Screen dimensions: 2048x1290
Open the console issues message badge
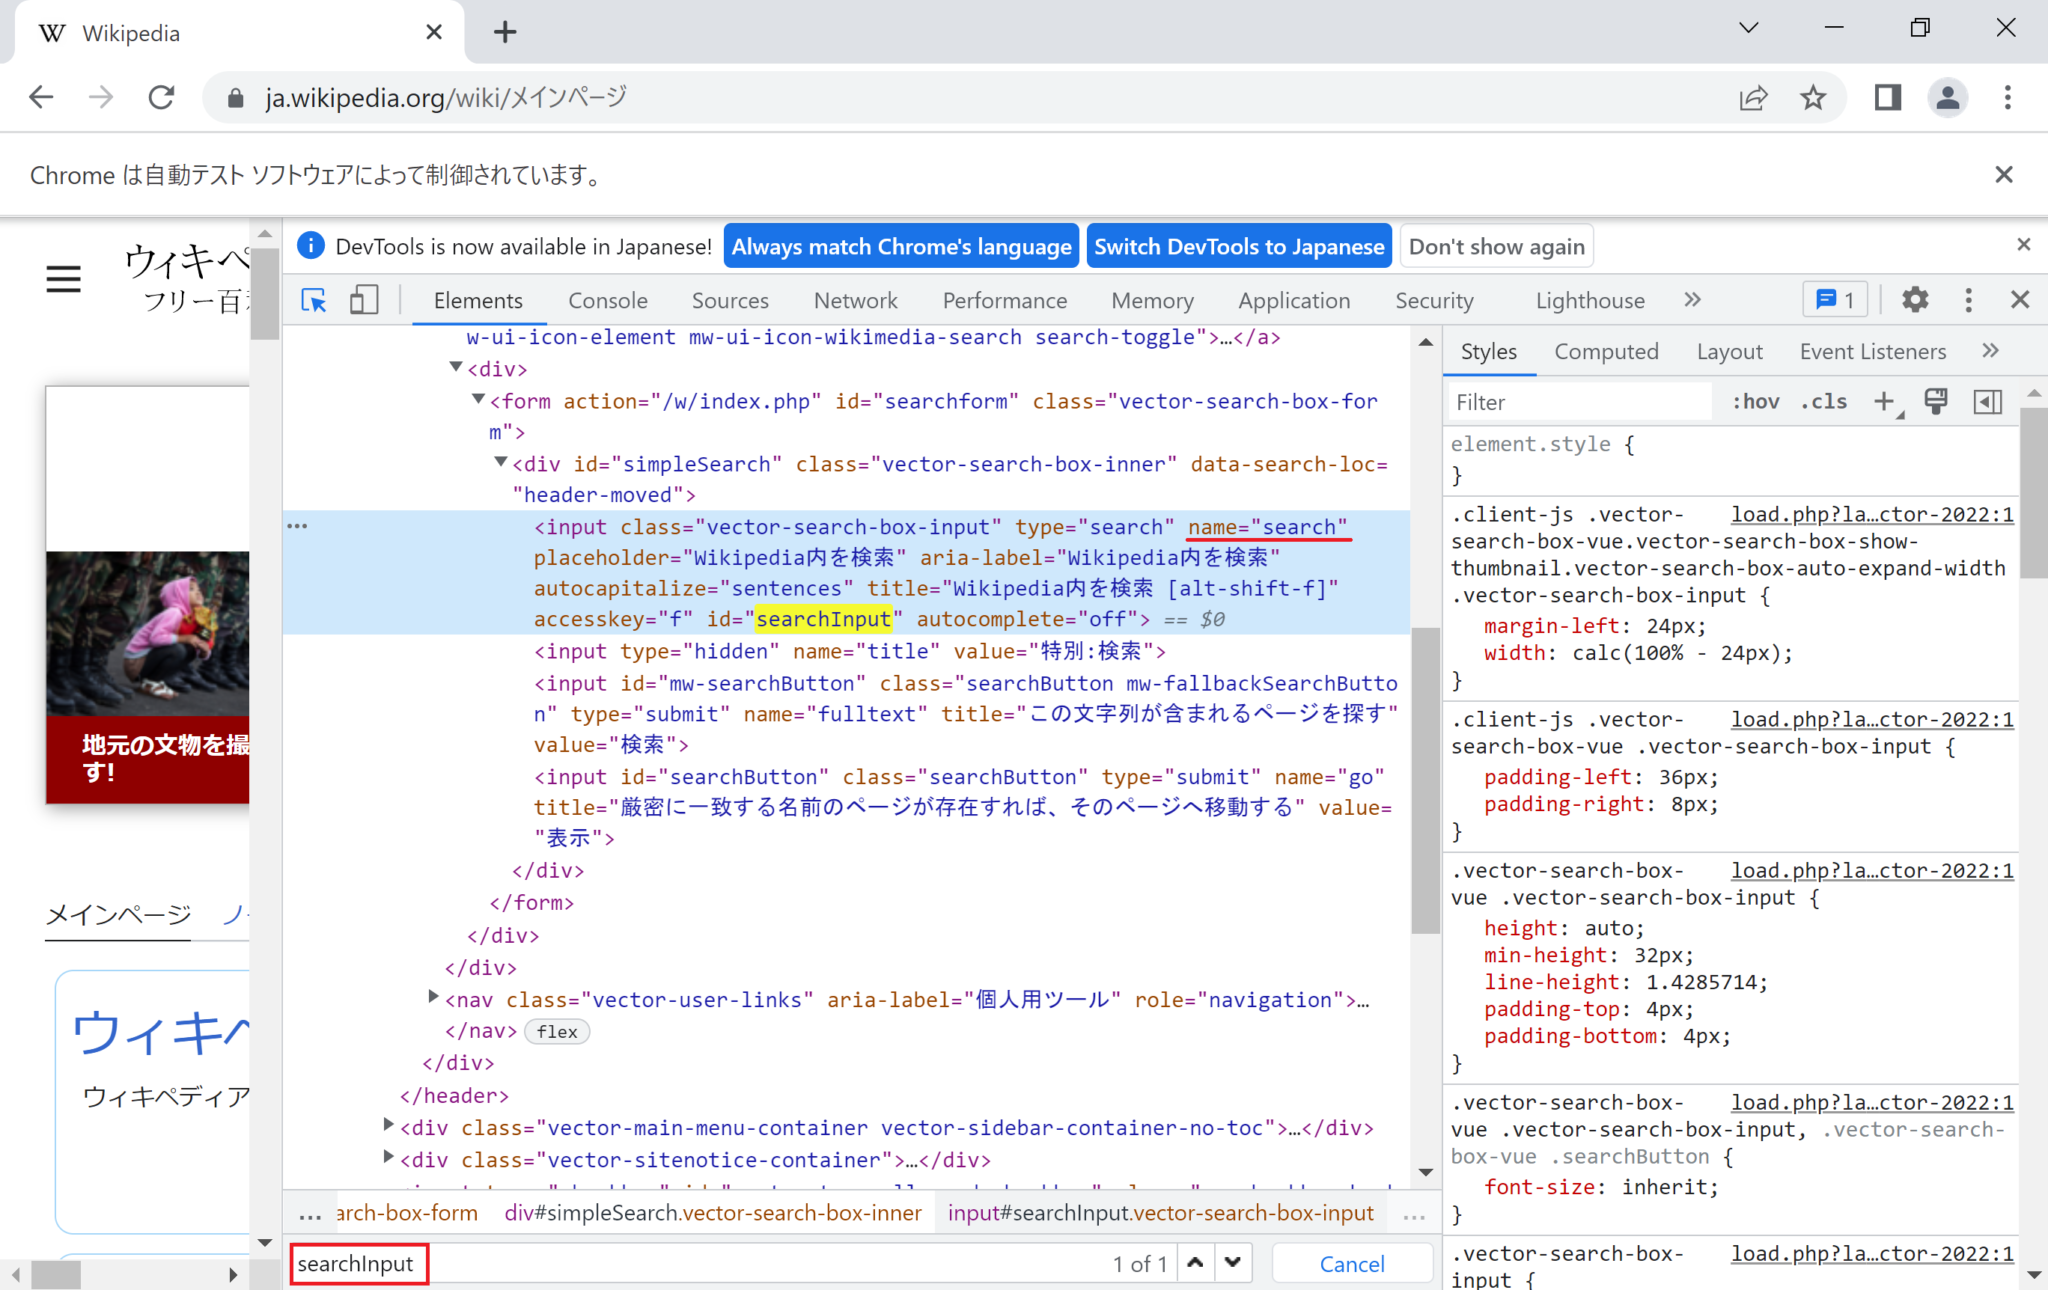coord(1835,300)
